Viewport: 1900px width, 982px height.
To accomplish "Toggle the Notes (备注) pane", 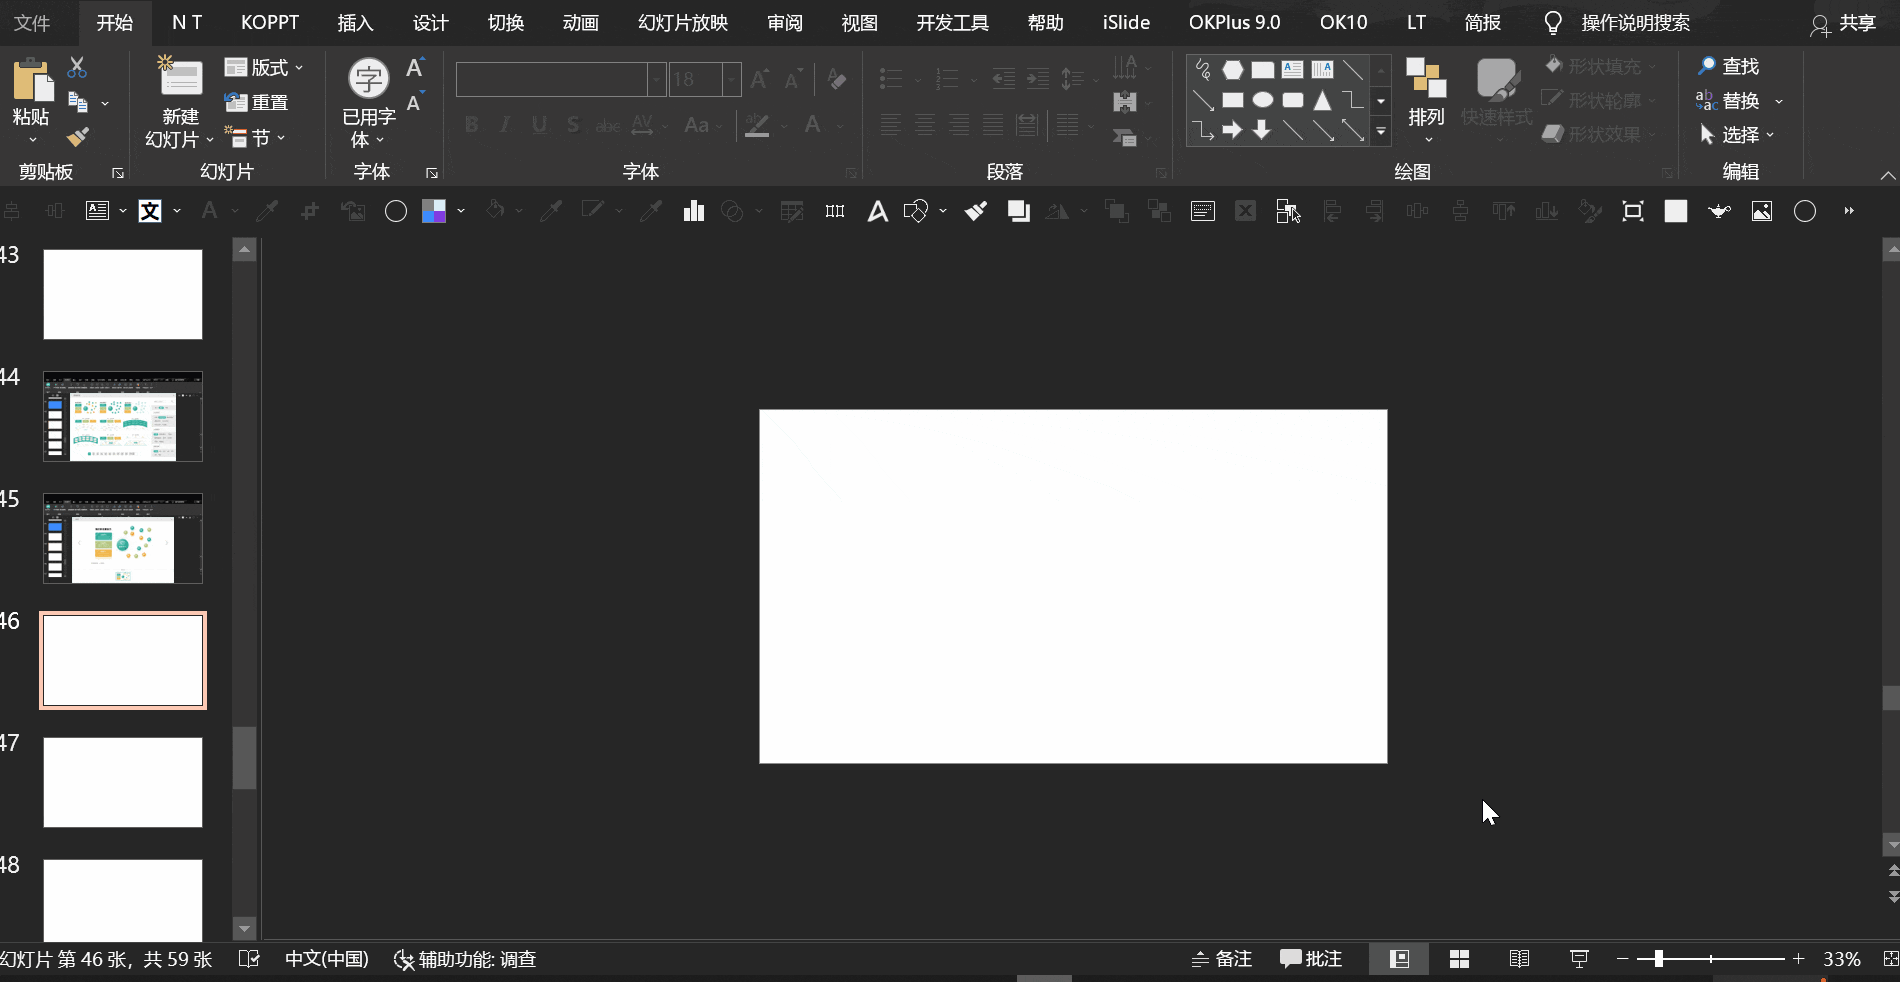I will click(1222, 959).
